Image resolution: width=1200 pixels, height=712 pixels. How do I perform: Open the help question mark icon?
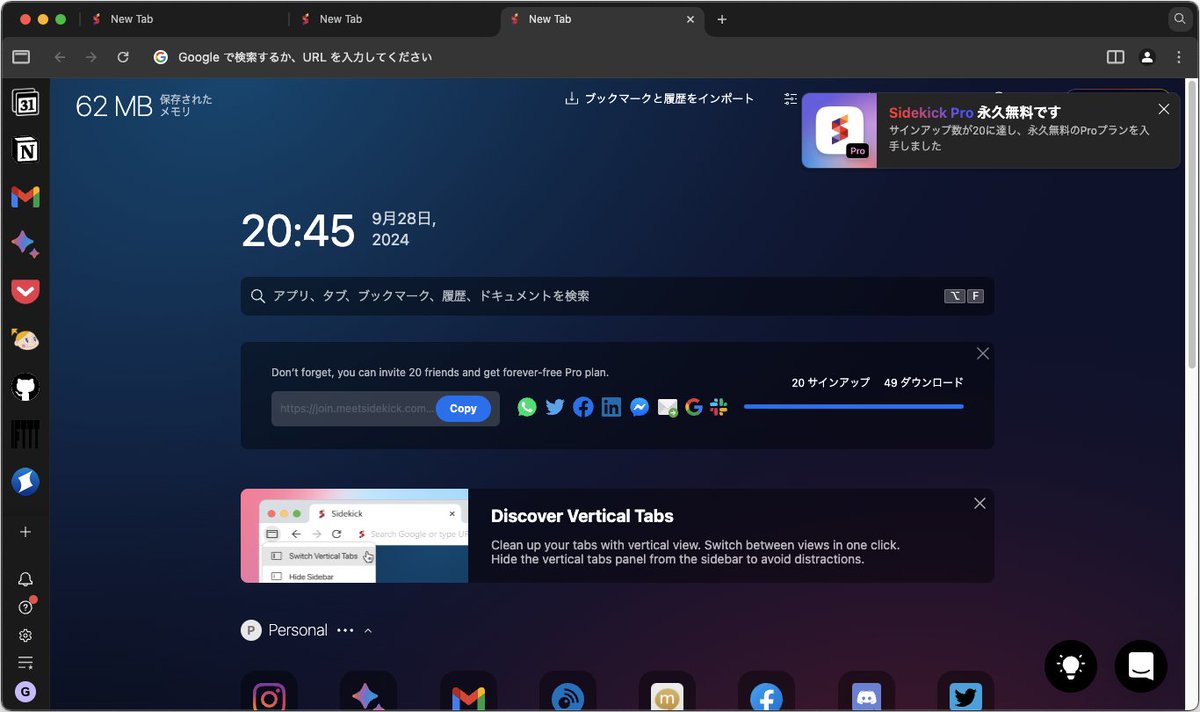(25, 607)
